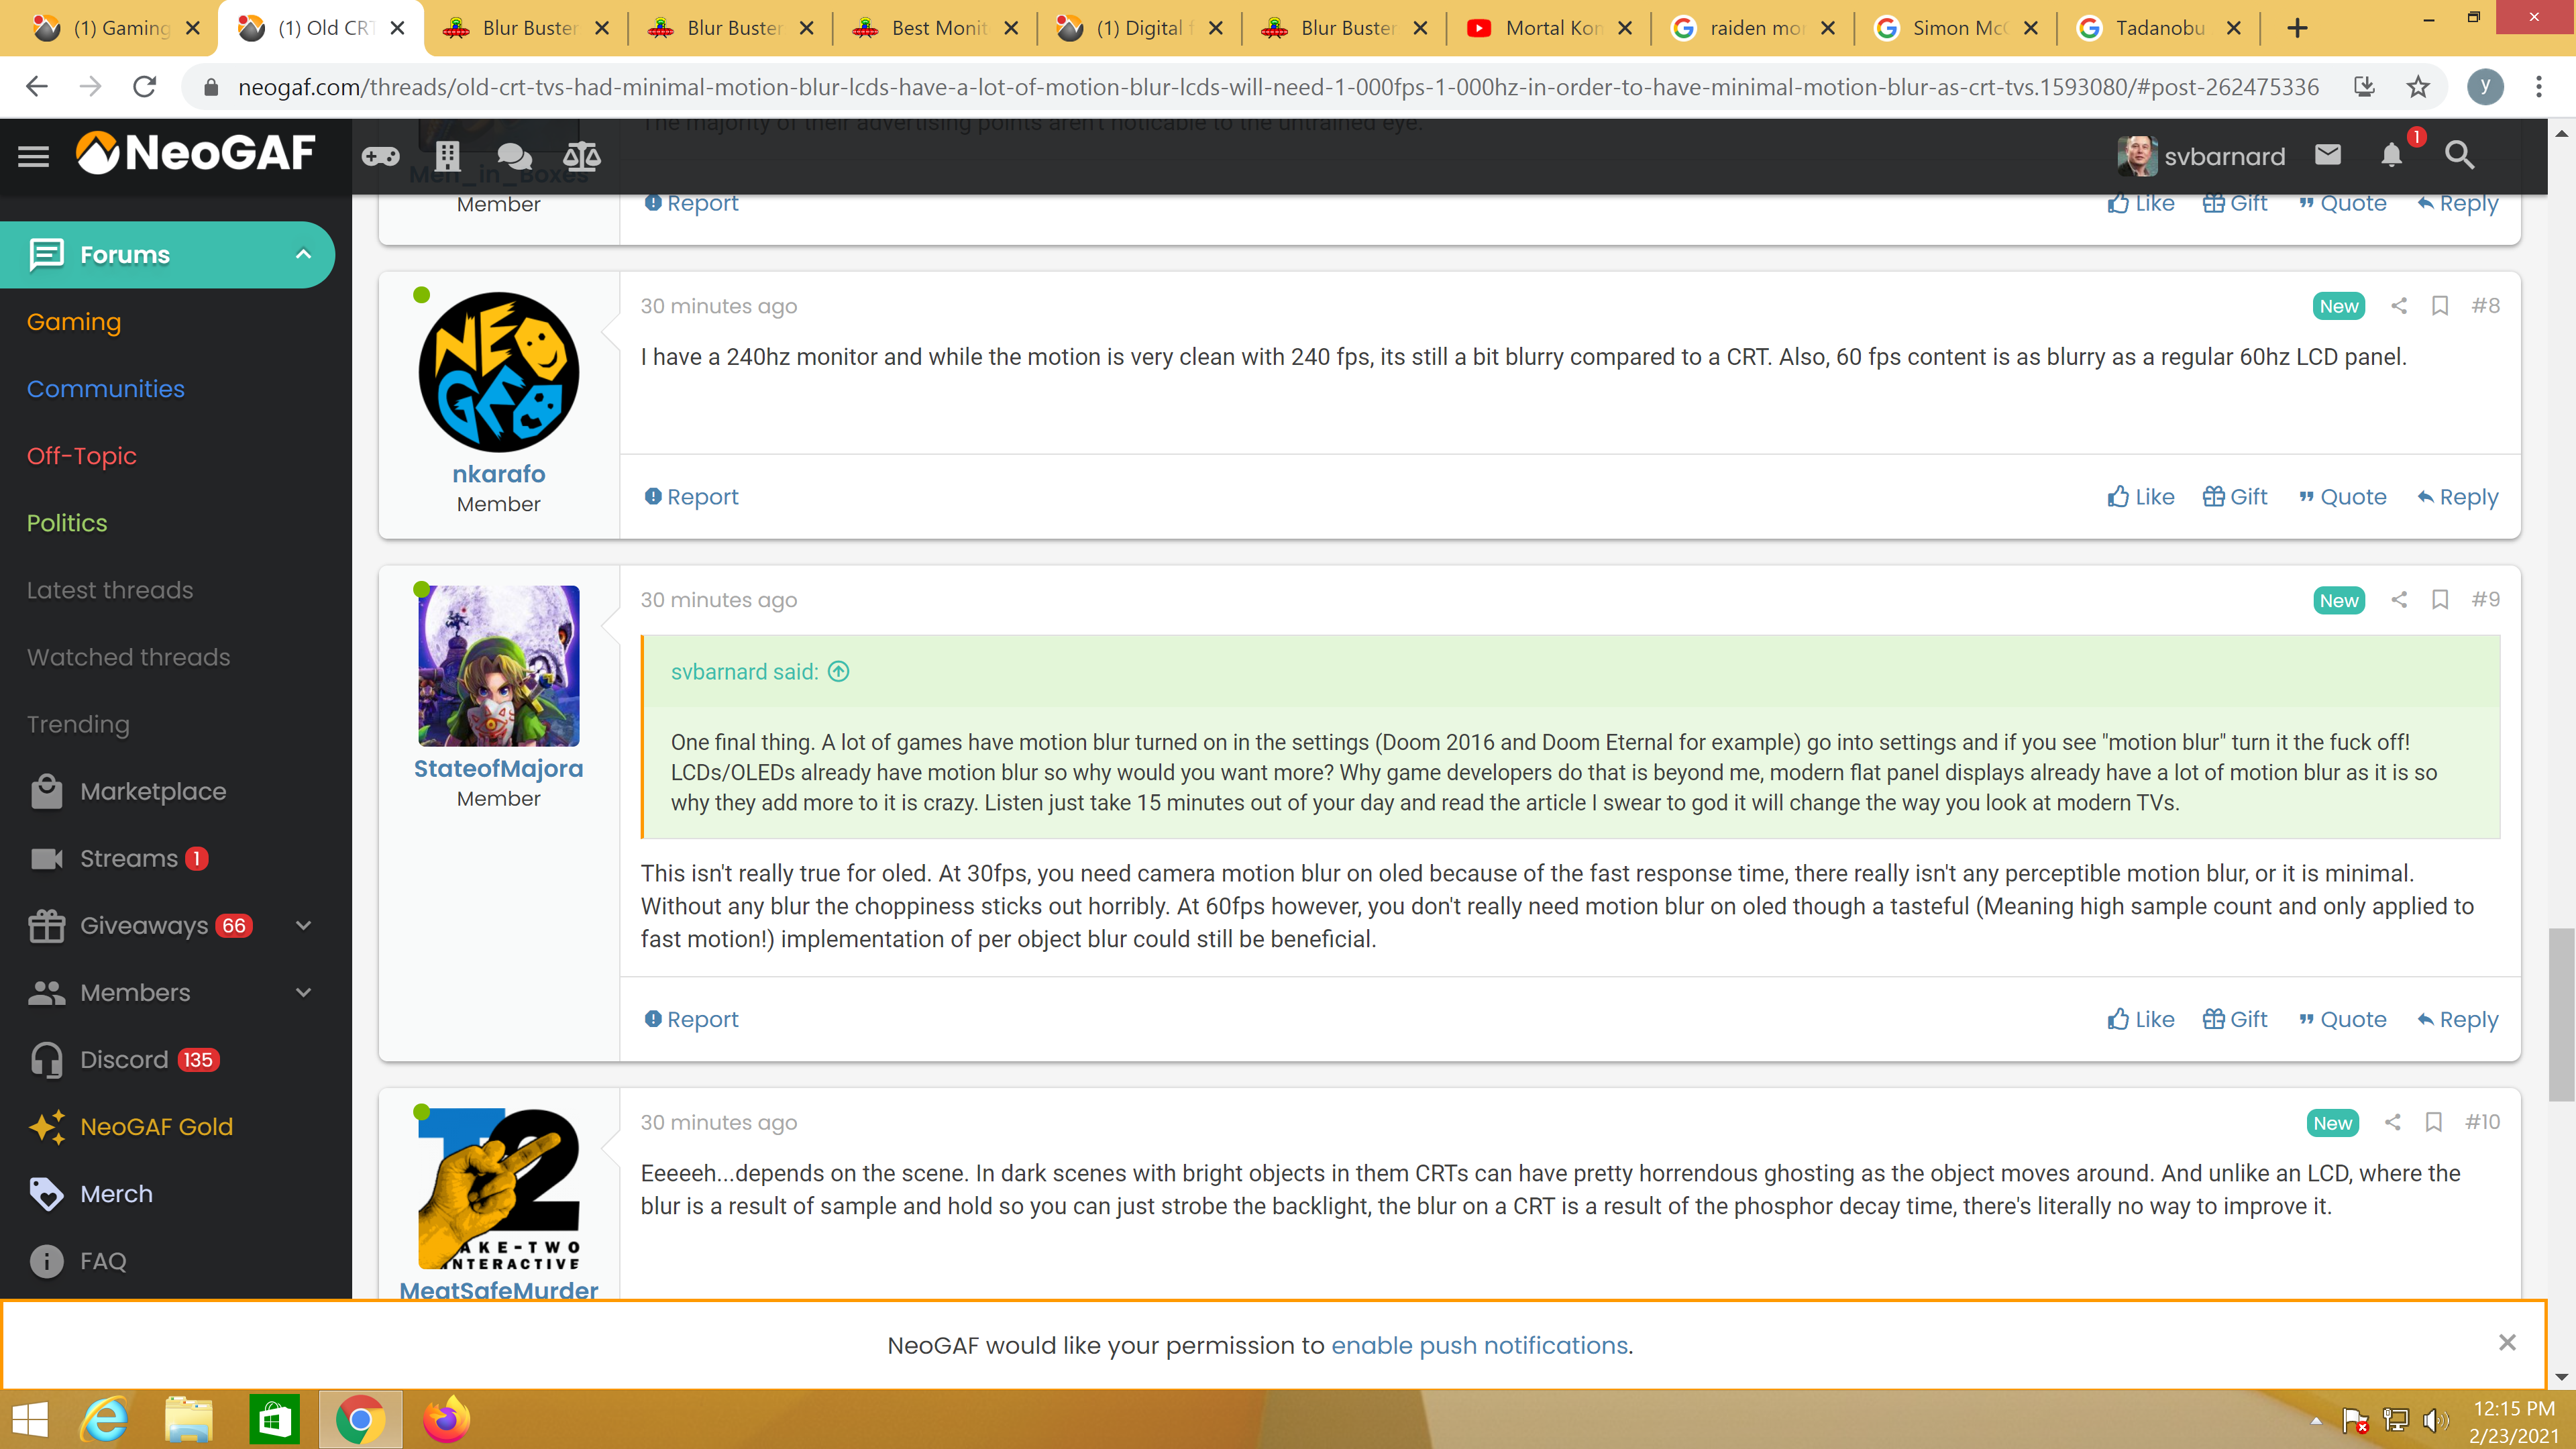Open the Streams sidebar item

coord(118,858)
